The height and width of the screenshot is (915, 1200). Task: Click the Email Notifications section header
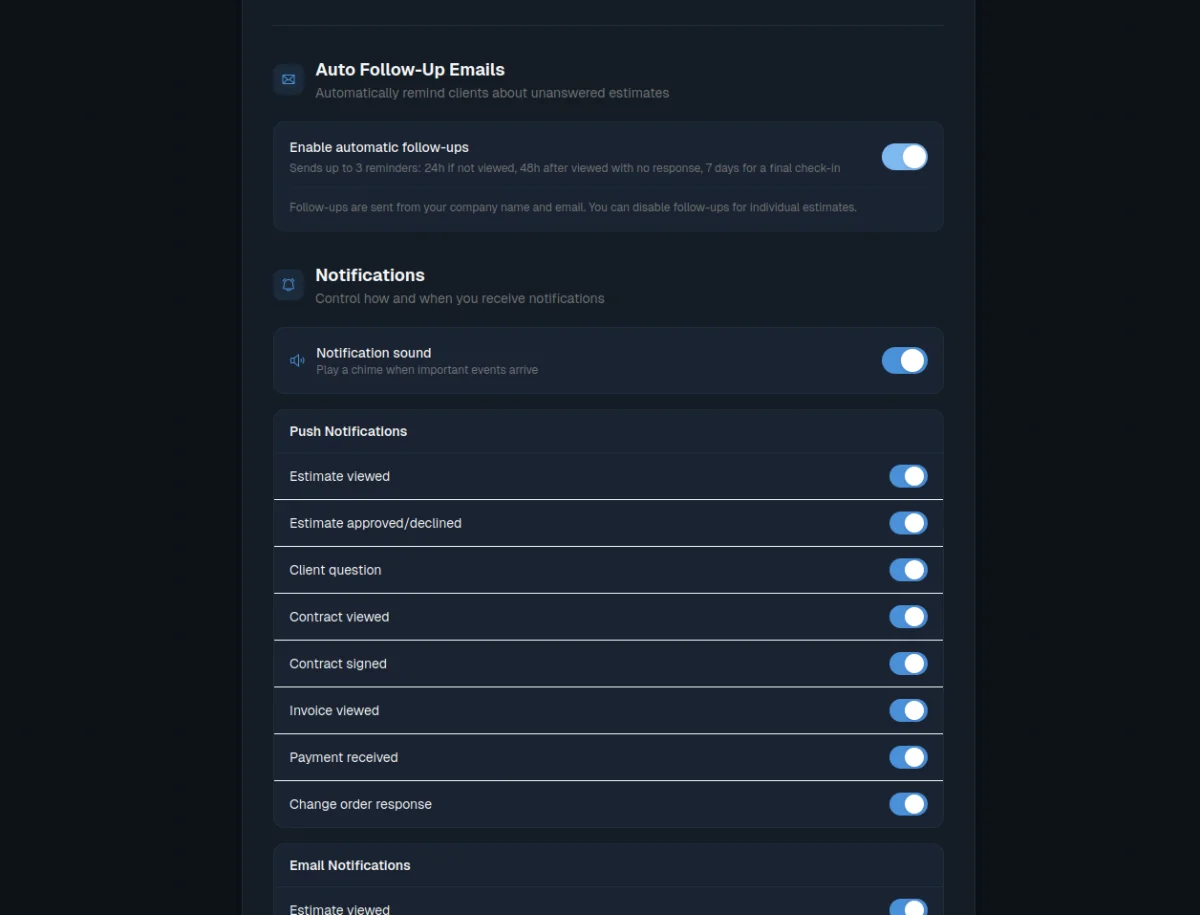[349, 865]
